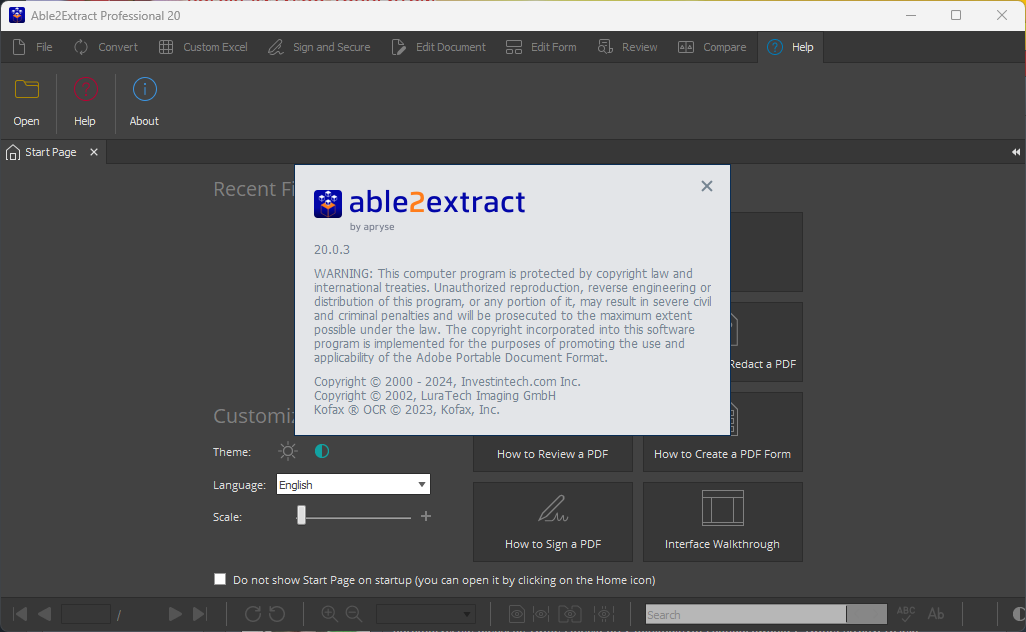
Task: Click the zoom out magnifier icon
Action: tap(354, 614)
